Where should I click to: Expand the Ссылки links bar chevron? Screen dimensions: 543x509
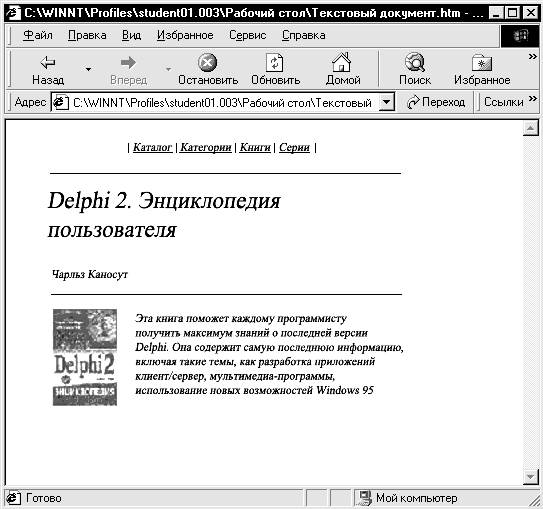533,99
